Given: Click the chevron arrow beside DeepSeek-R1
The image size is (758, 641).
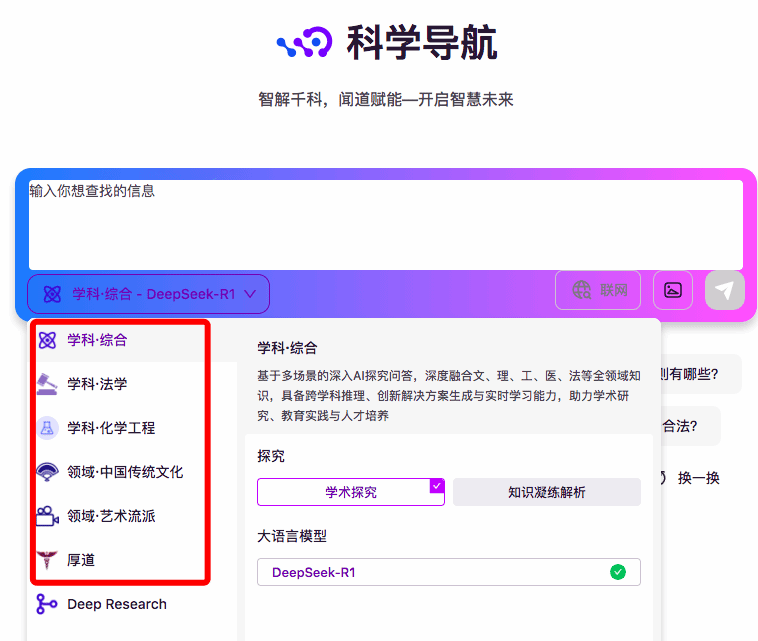Looking at the screenshot, I should (250, 294).
